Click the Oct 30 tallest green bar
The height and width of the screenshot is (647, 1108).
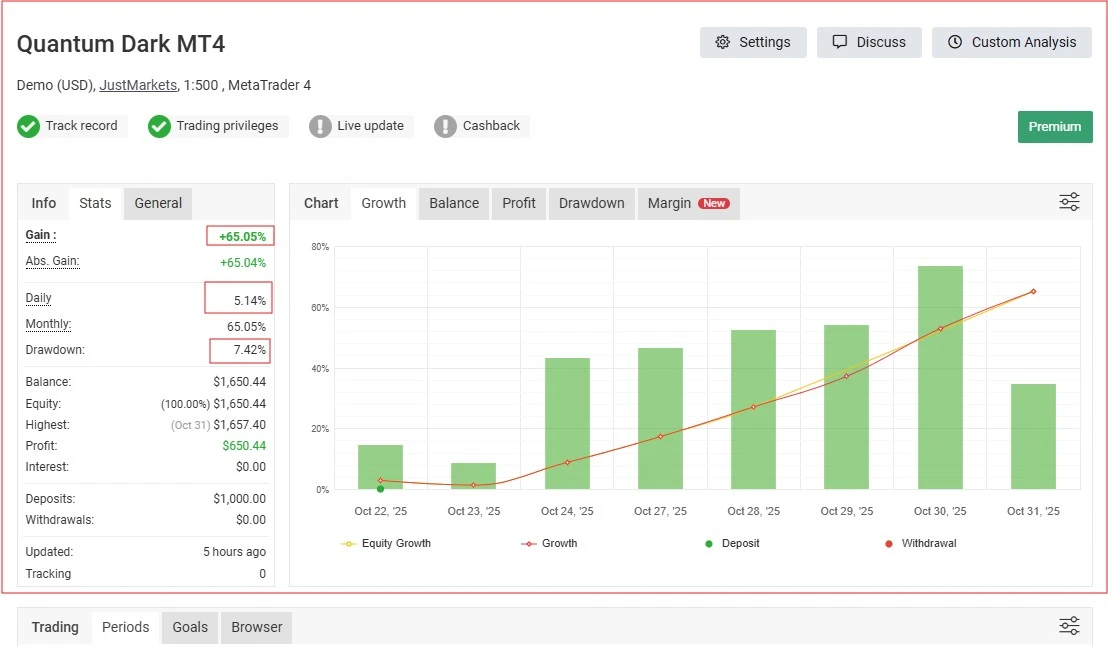(x=940, y=380)
